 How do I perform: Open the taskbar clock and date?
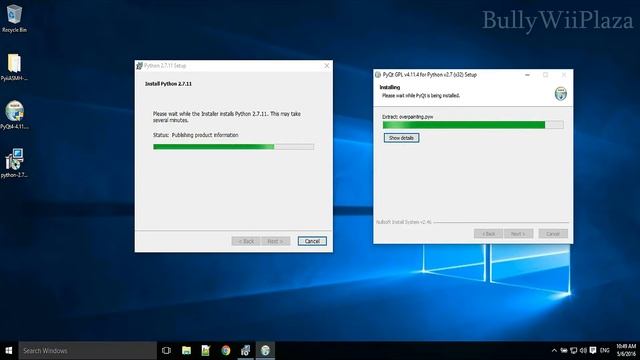click(626, 351)
